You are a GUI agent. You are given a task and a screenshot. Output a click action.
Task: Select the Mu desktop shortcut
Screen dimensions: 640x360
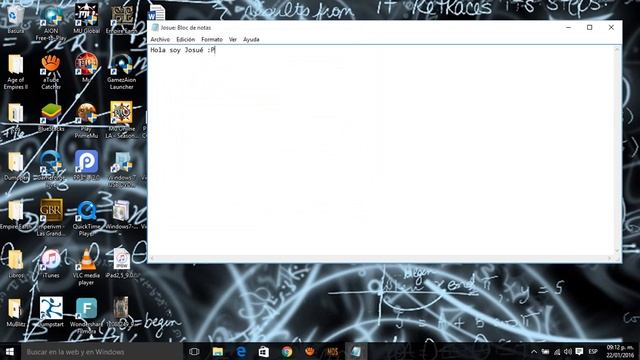coord(86,68)
